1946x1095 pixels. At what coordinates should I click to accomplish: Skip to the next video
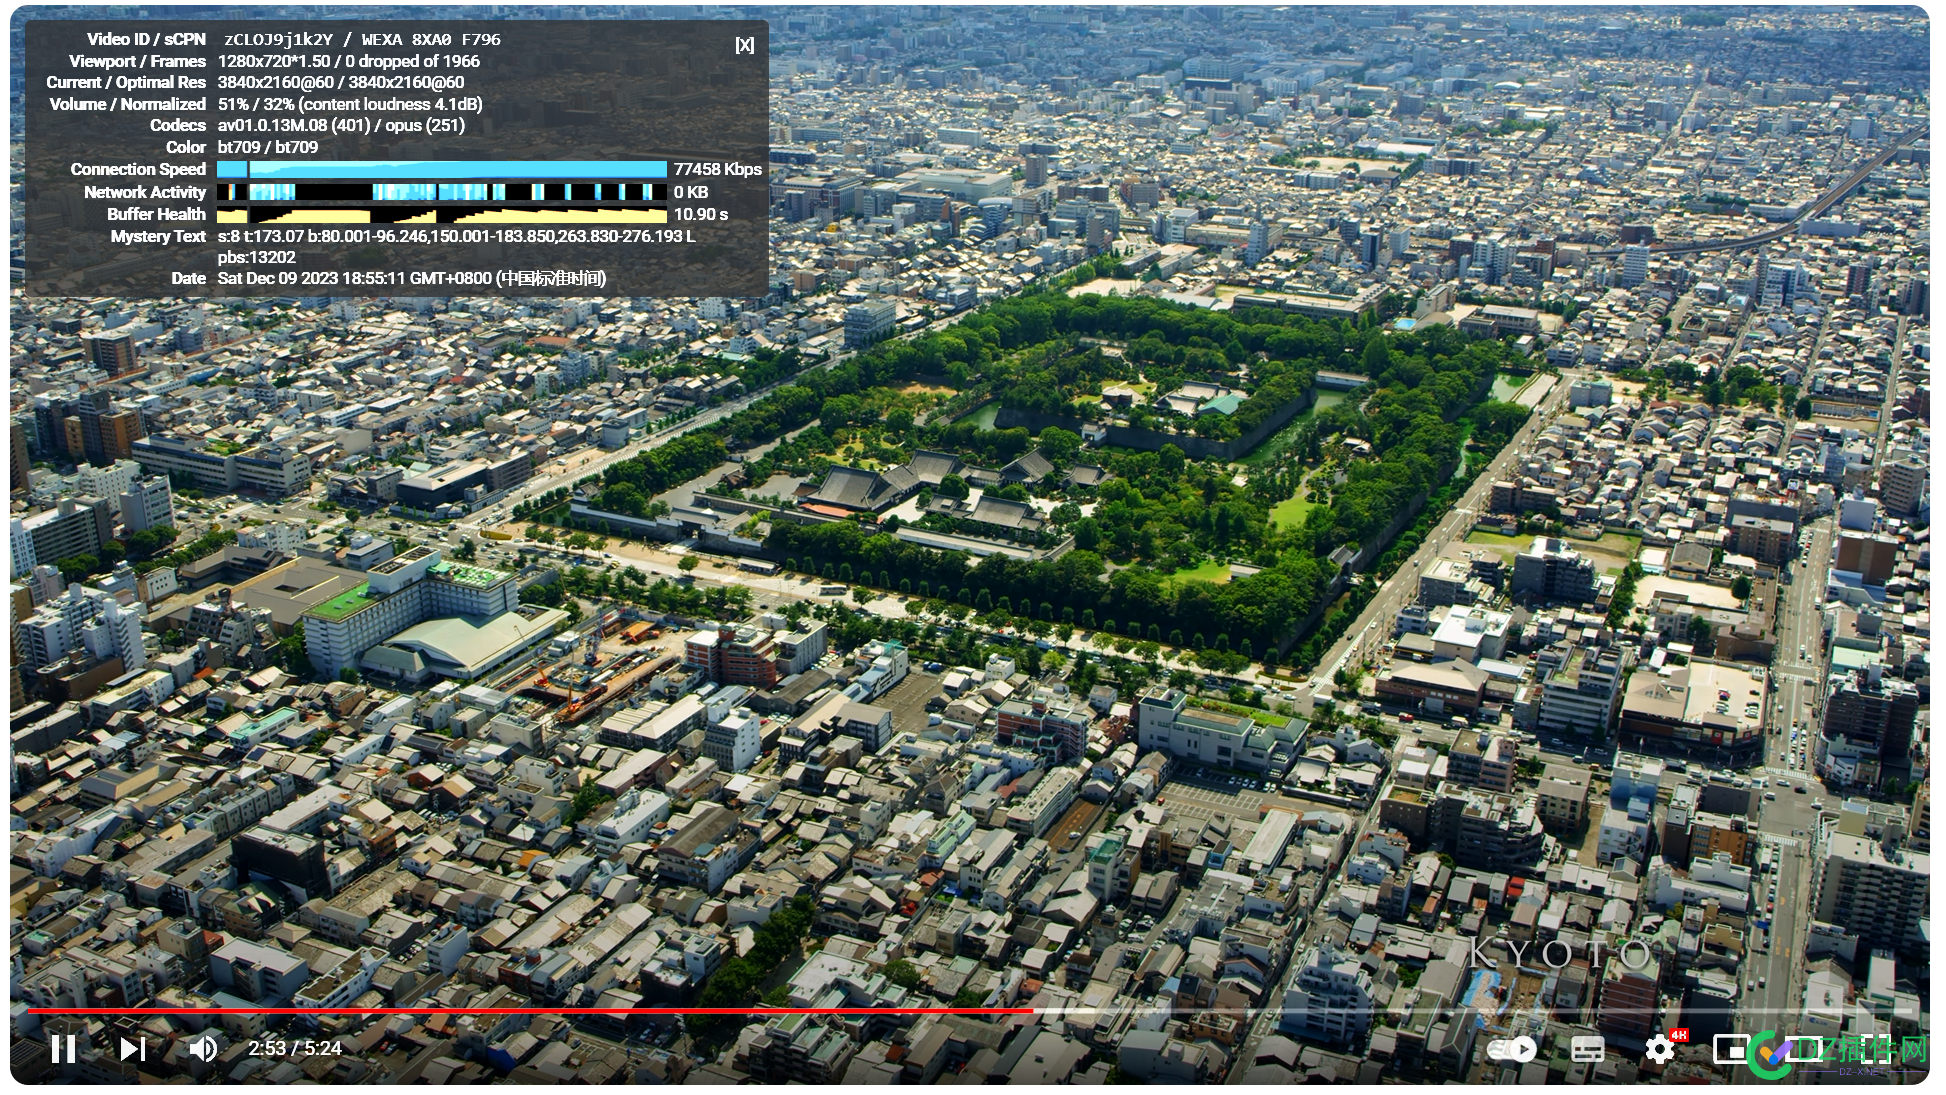[x=133, y=1048]
